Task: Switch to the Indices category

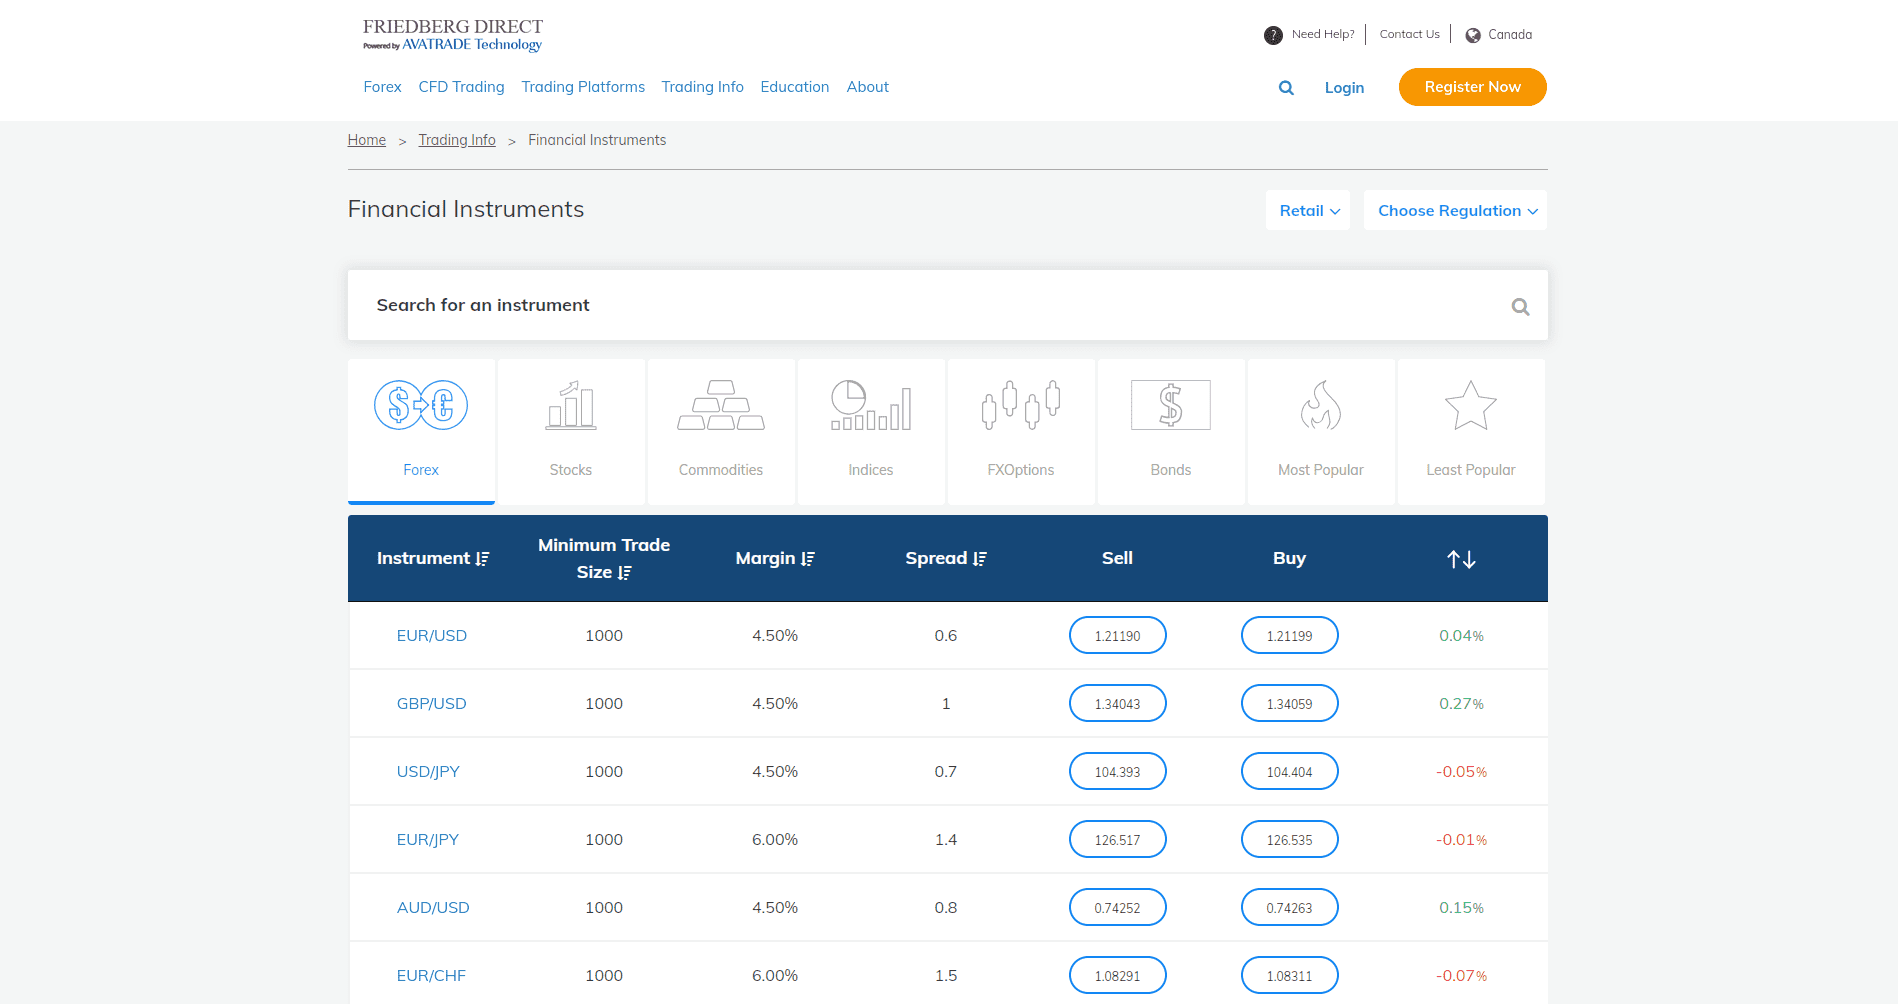Action: click(870, 432)
